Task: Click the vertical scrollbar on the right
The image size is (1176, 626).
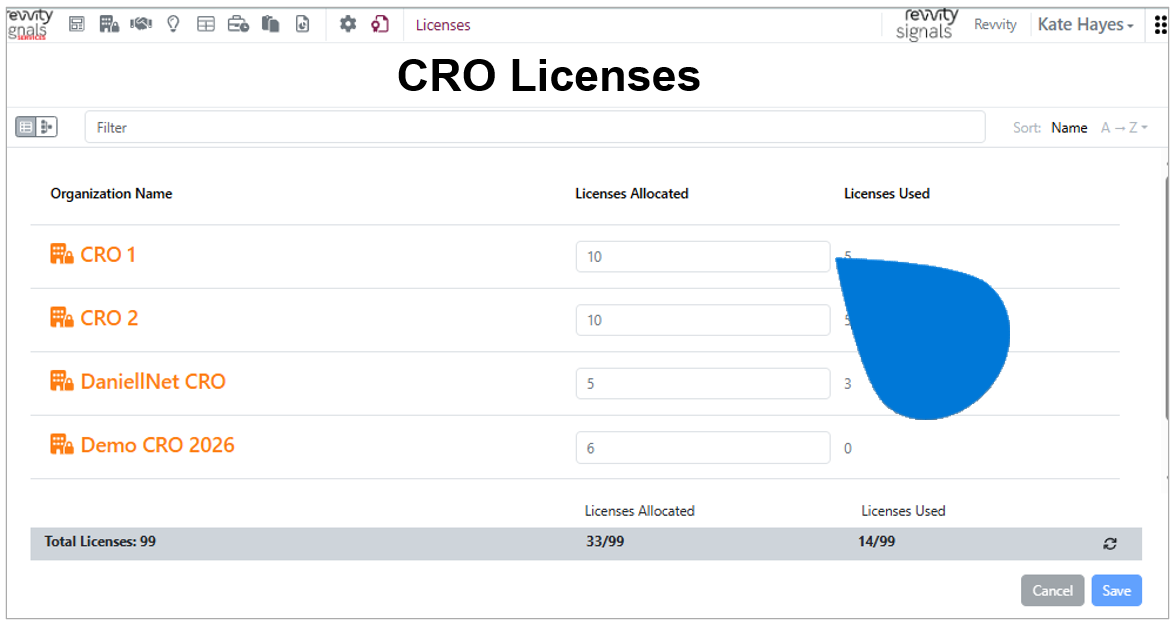Action: coord(1166,296)
